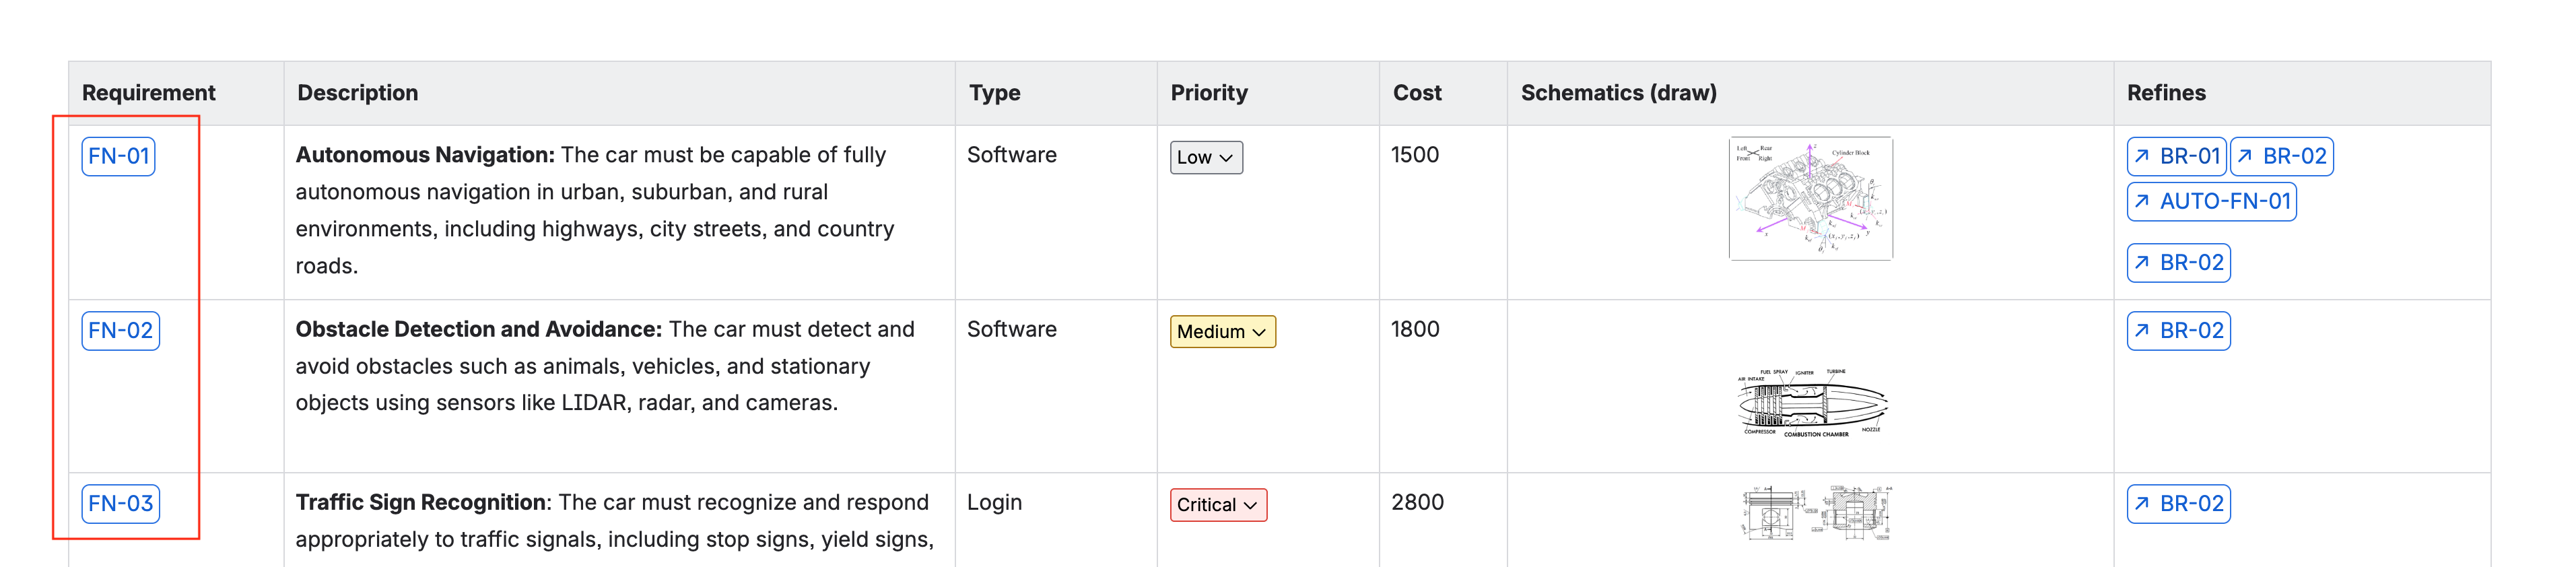Click the Priority column header
Screen dimensions: 2576x567
1208,93
